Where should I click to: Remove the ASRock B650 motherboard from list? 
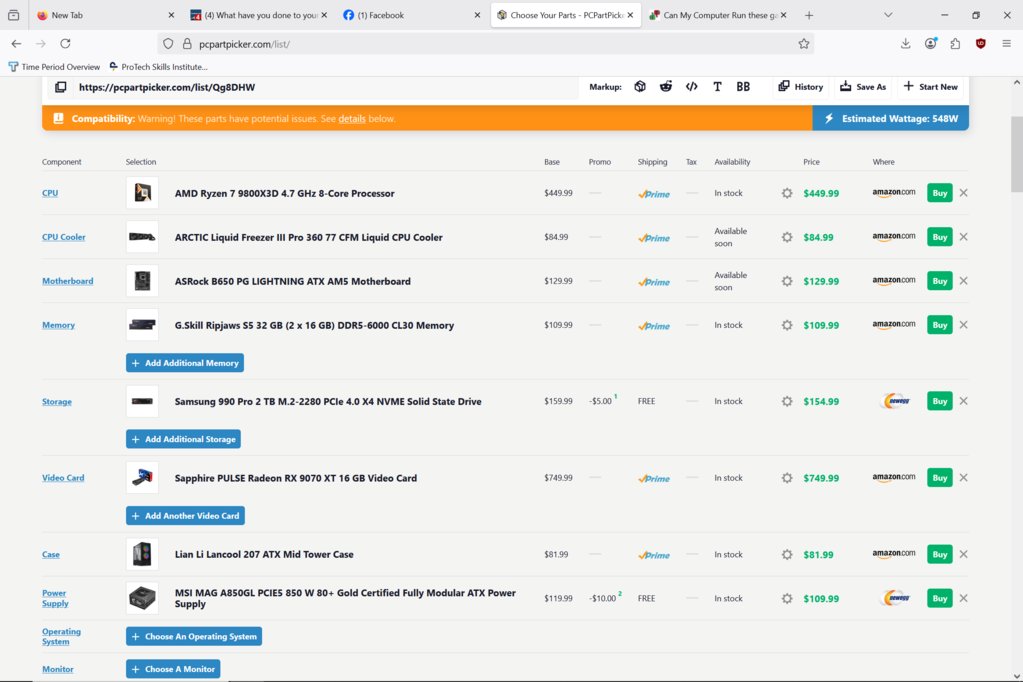click(x=964, y=281)
